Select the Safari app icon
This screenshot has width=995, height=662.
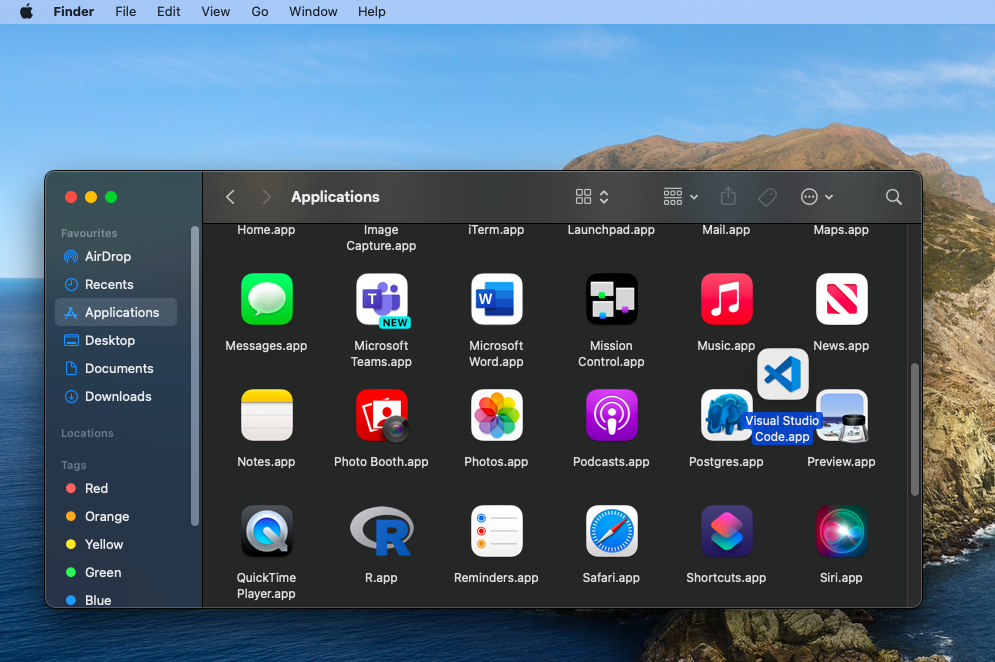pyautogui.click(x=611, y=531)
